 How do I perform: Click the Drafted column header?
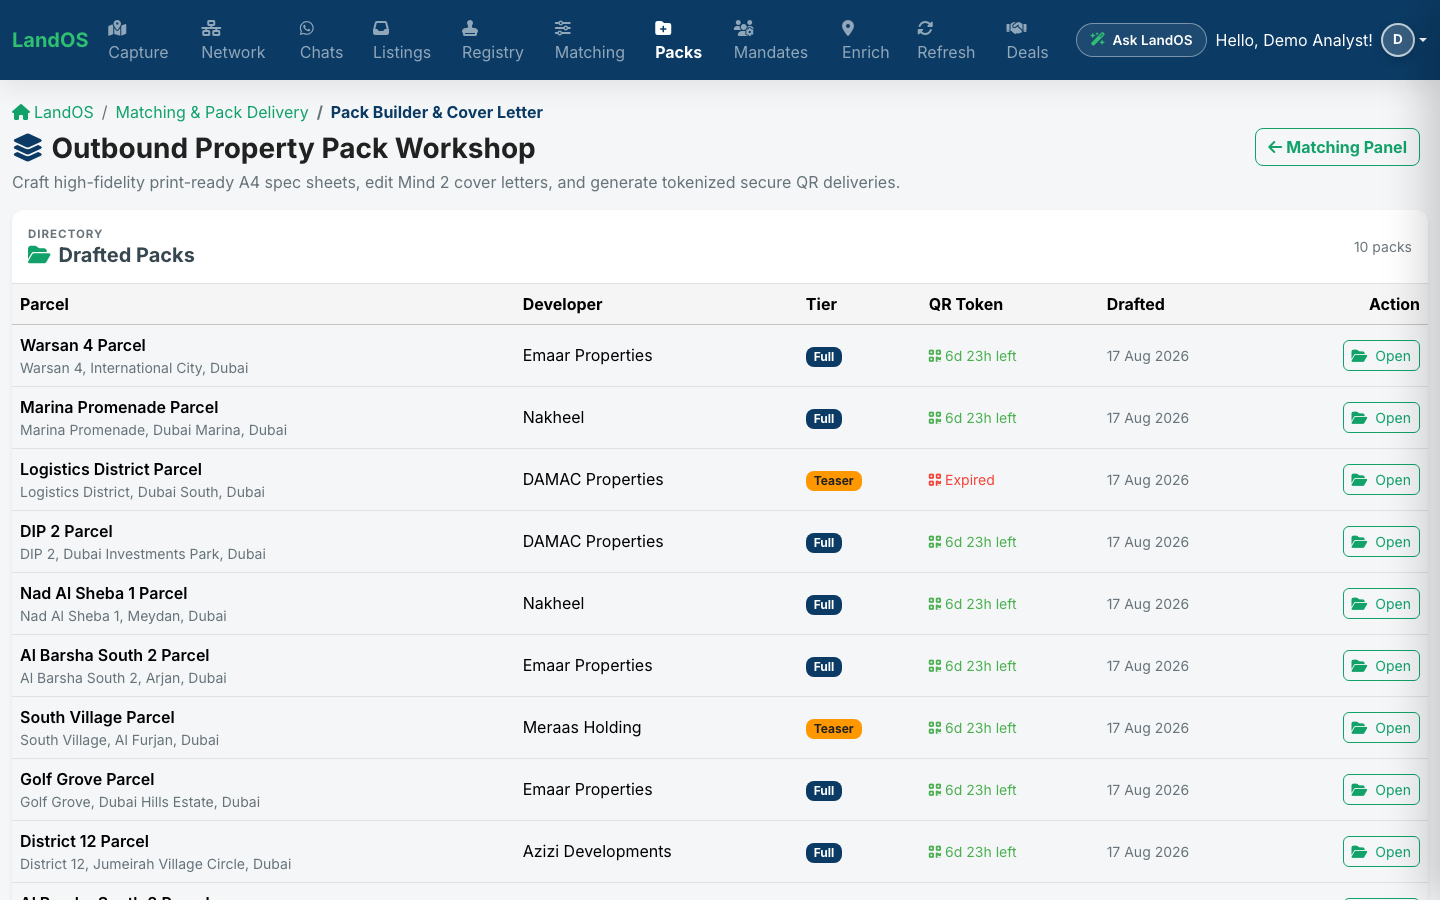pos(1135,304)
